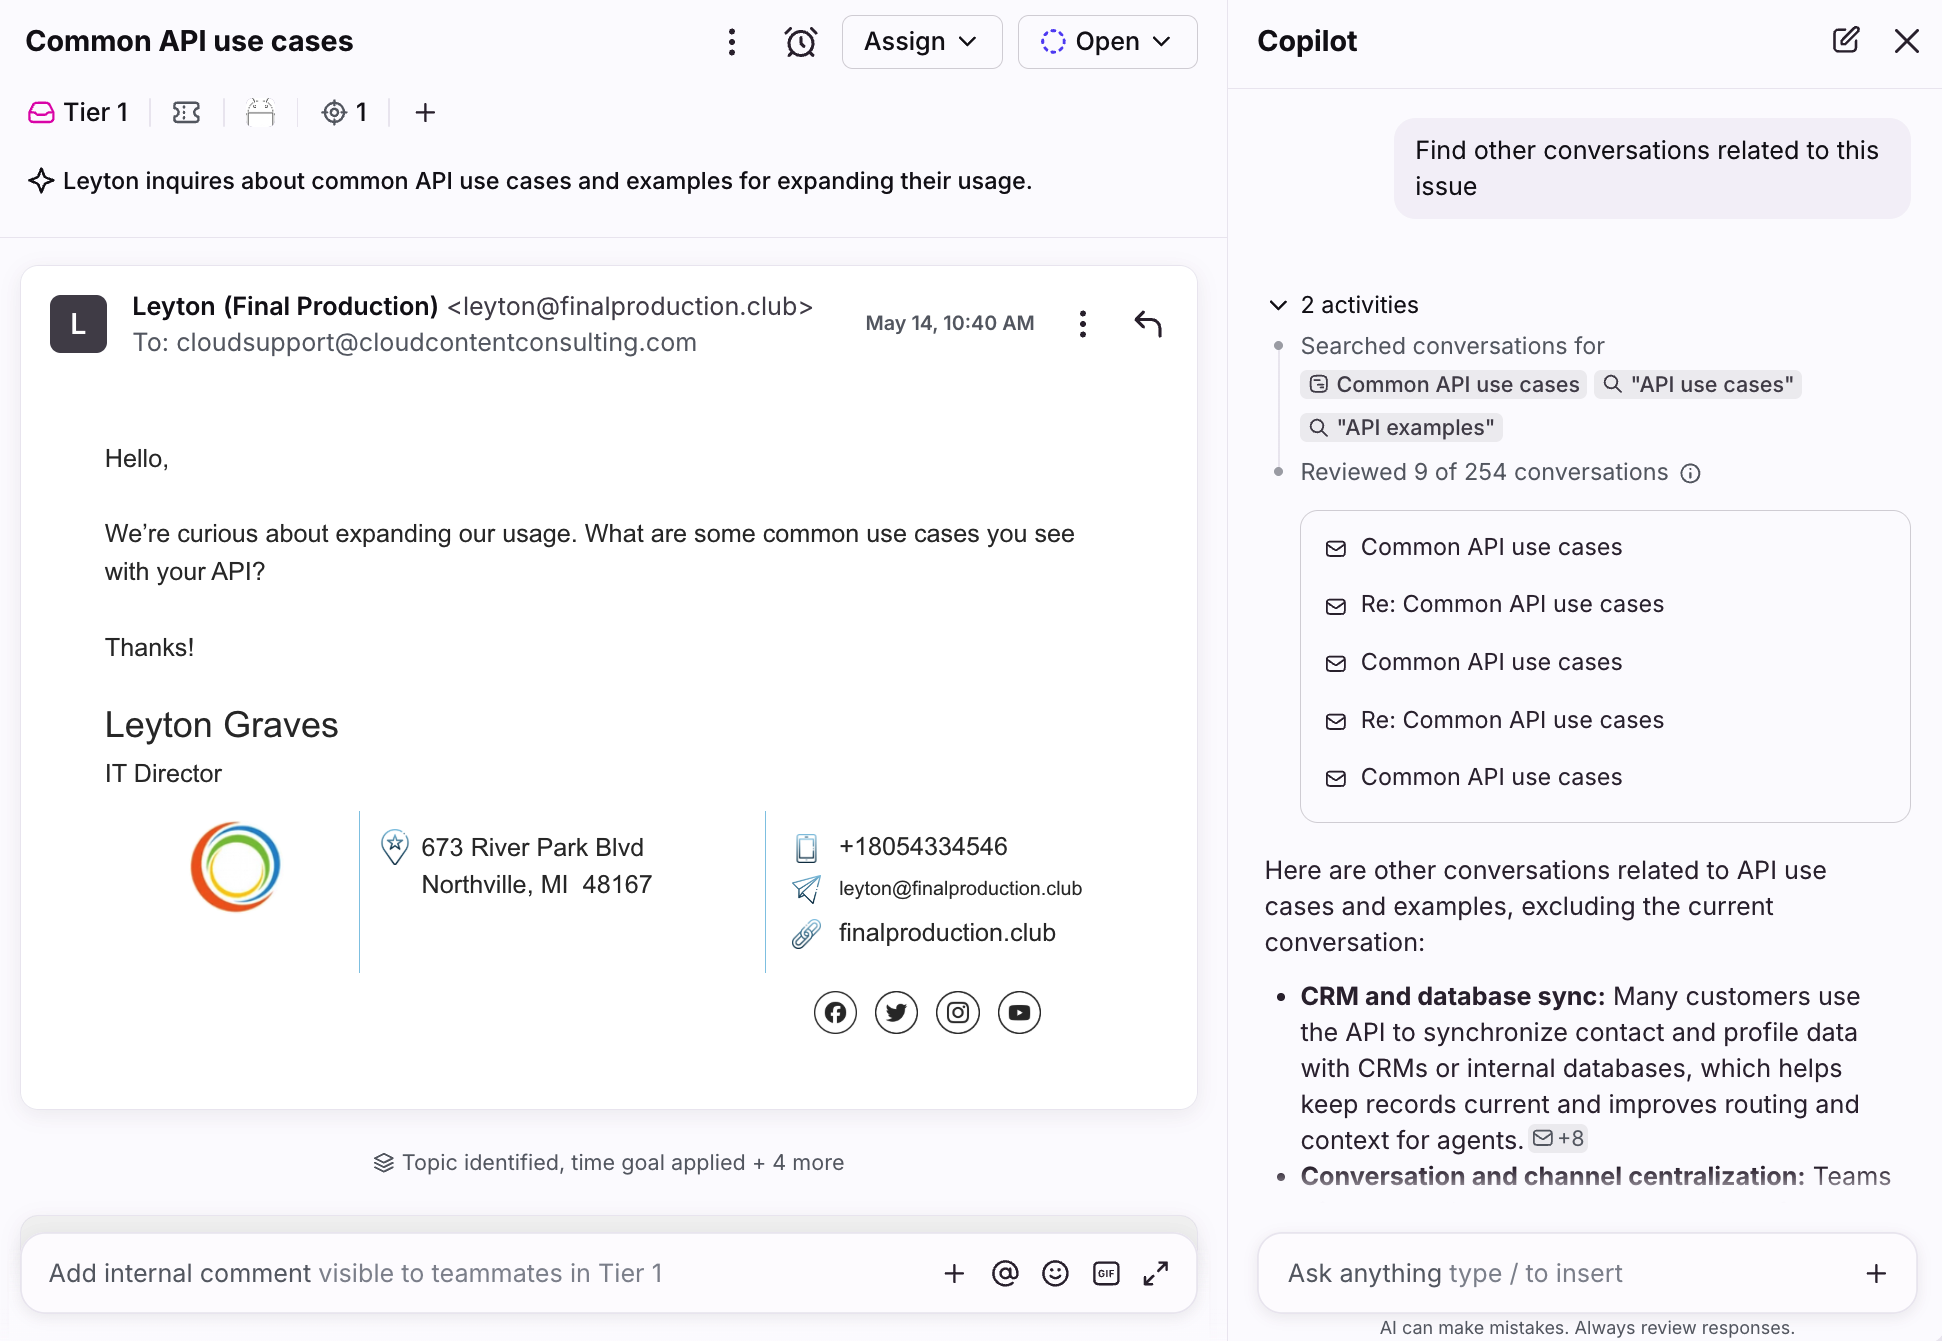Expand Topic identified, time goal applied events

[609, 1163]
